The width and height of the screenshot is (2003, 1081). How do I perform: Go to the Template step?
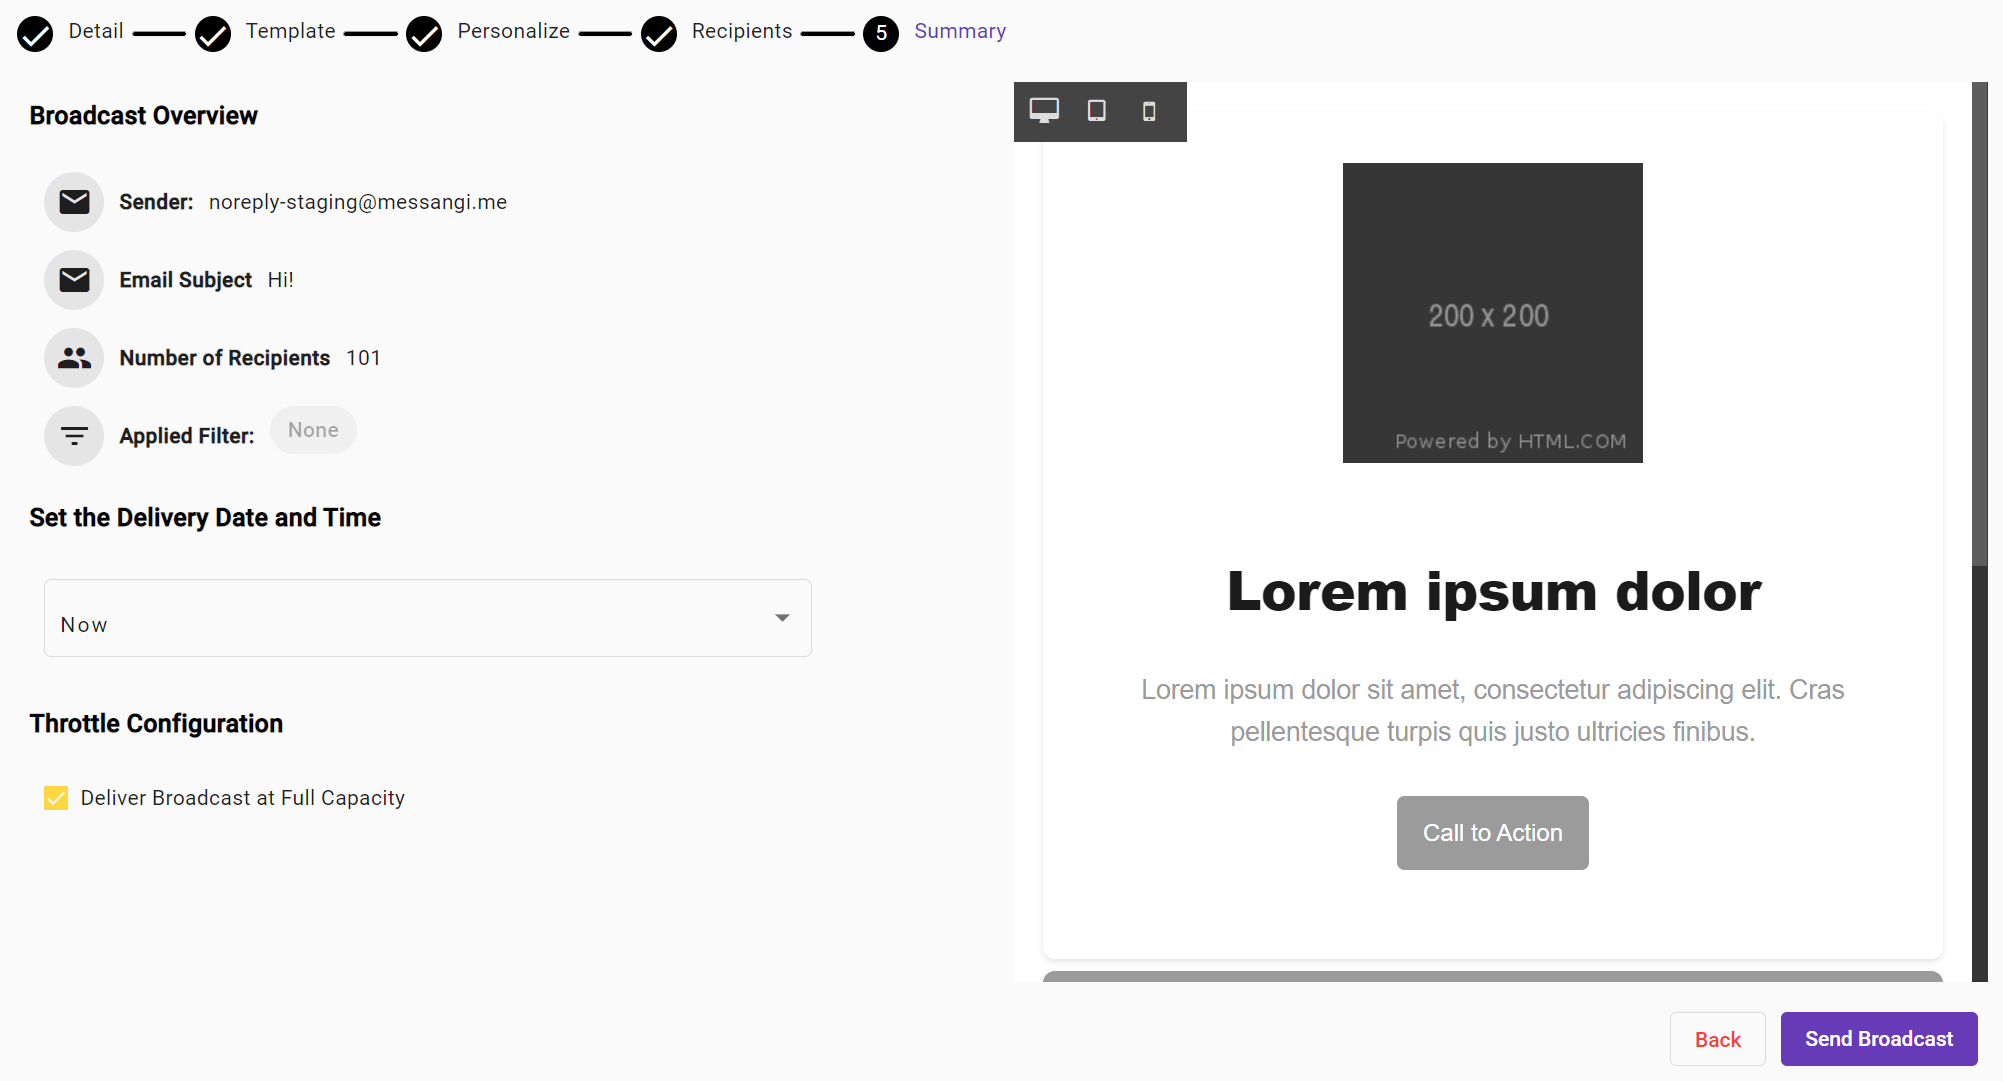tap(290, 31)
